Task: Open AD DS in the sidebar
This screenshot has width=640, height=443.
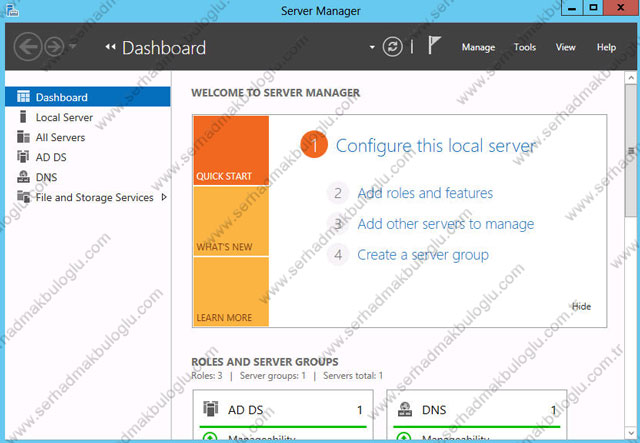Action: pyautogui.click(x=88, y=157)
